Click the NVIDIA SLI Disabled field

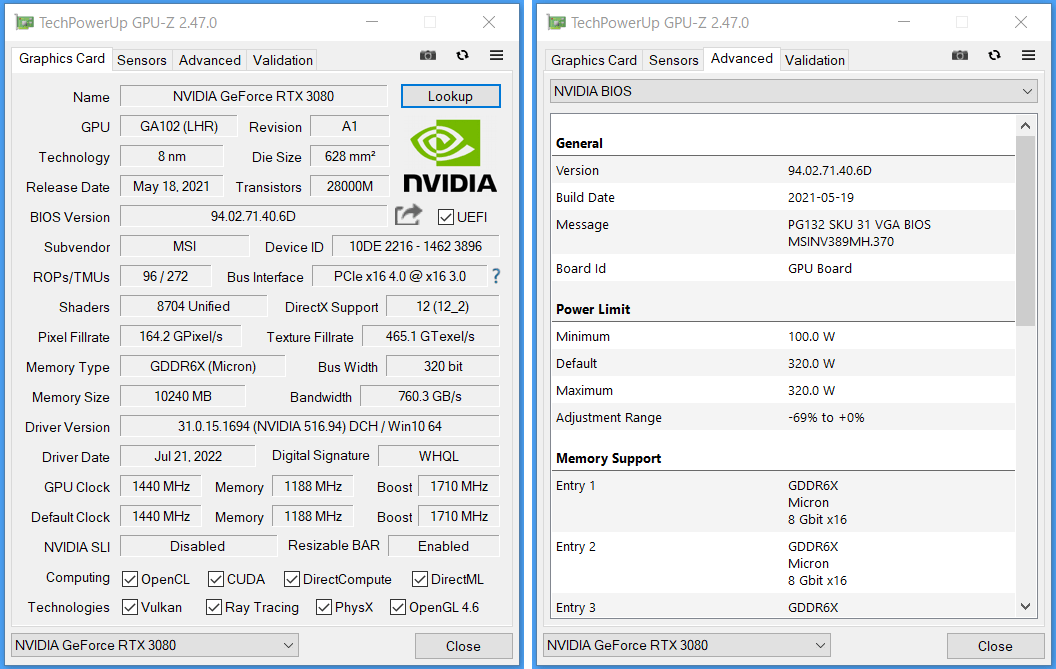click(x=198, y=546)
